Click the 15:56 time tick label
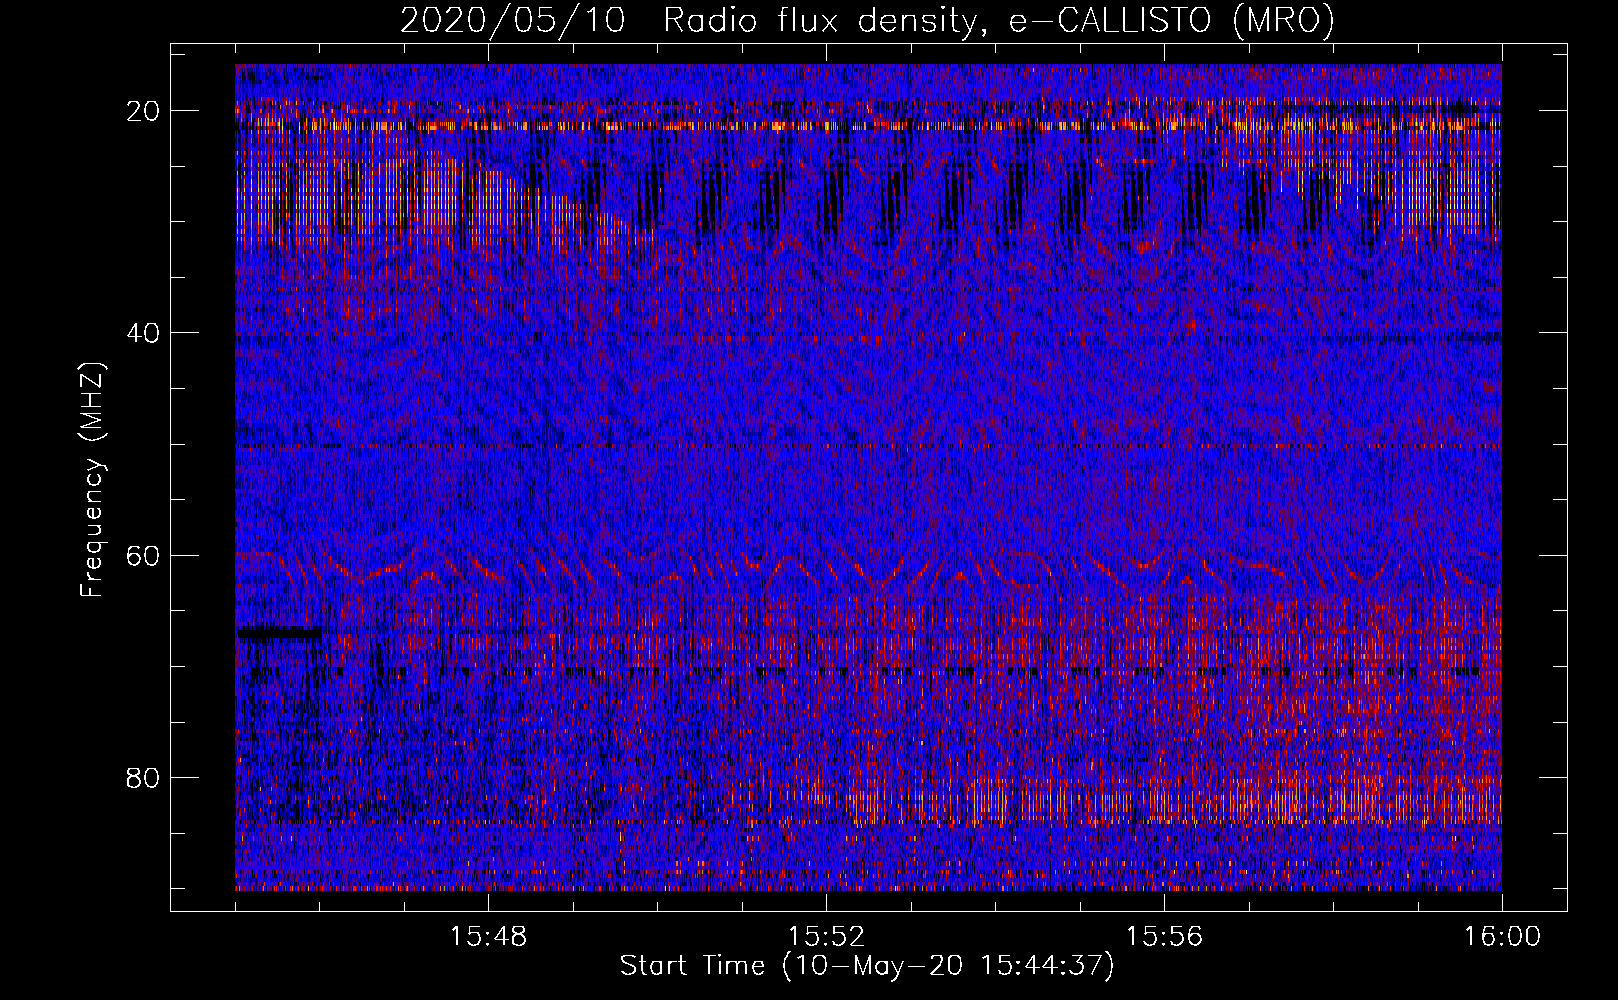 click(1165, 937)
